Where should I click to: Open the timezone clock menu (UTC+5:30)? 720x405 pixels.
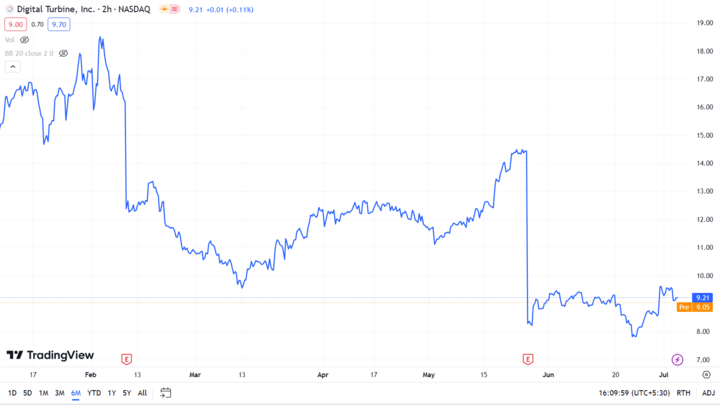pos(634,393)
